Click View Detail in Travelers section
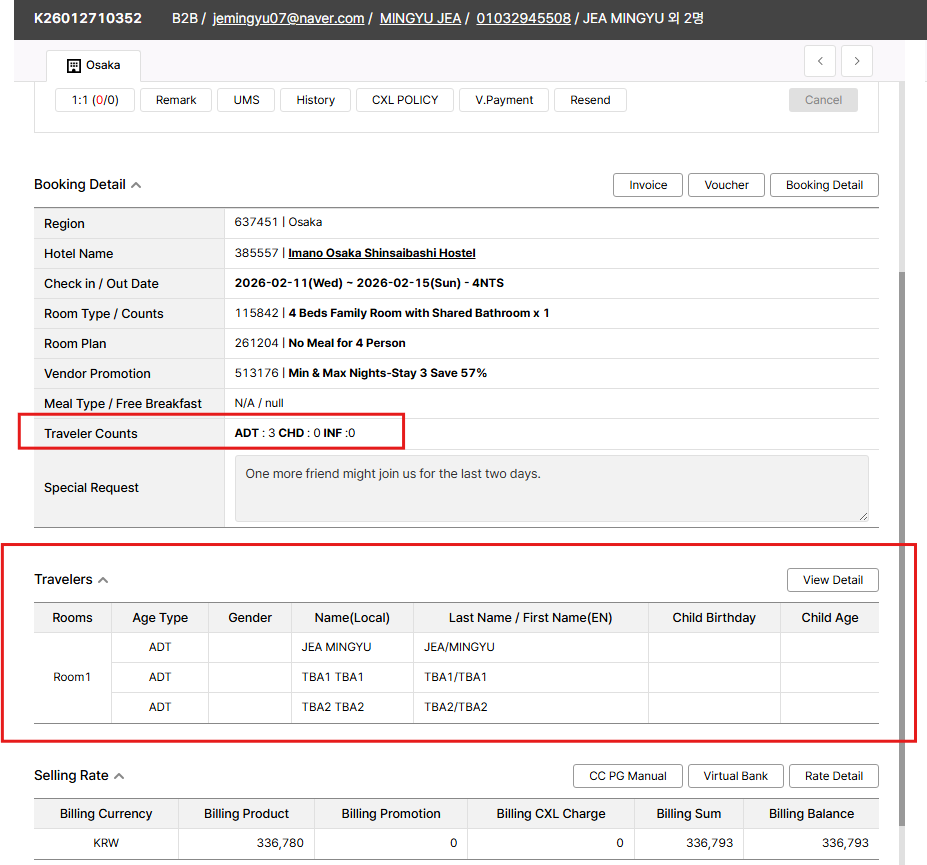The width and height of the screenshot is (927, 865). click(832, 580)
